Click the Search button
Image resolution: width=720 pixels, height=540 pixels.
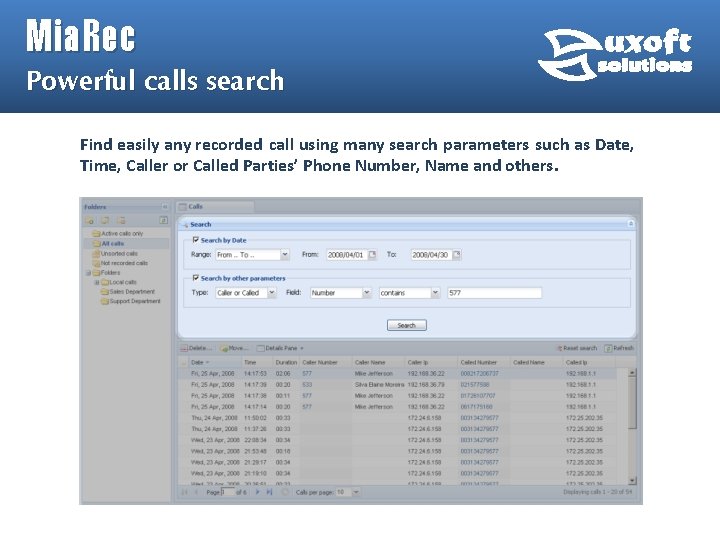pyautogui.click(x=406, y=325)
